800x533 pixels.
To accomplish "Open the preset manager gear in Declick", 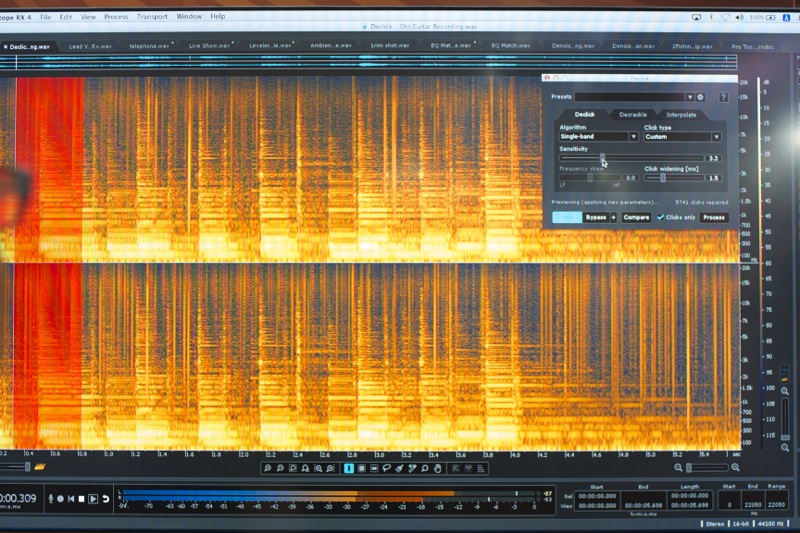I will click(701, 97).
